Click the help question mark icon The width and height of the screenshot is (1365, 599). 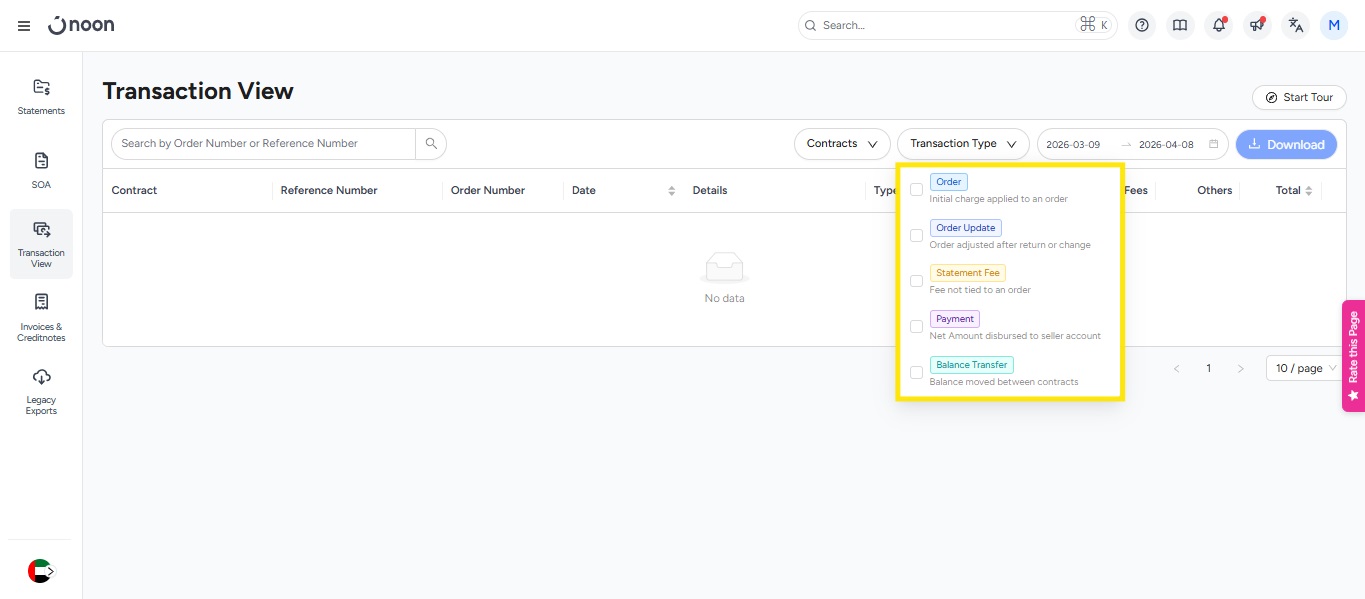coord(1142,26)
